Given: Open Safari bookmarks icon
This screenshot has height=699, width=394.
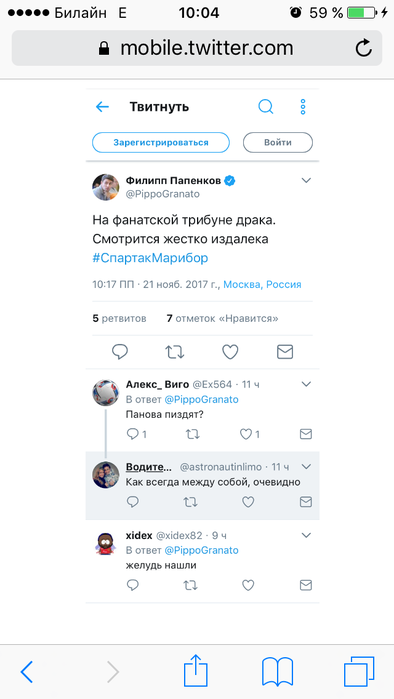Looking at the screenshot, I should [277, 672].
